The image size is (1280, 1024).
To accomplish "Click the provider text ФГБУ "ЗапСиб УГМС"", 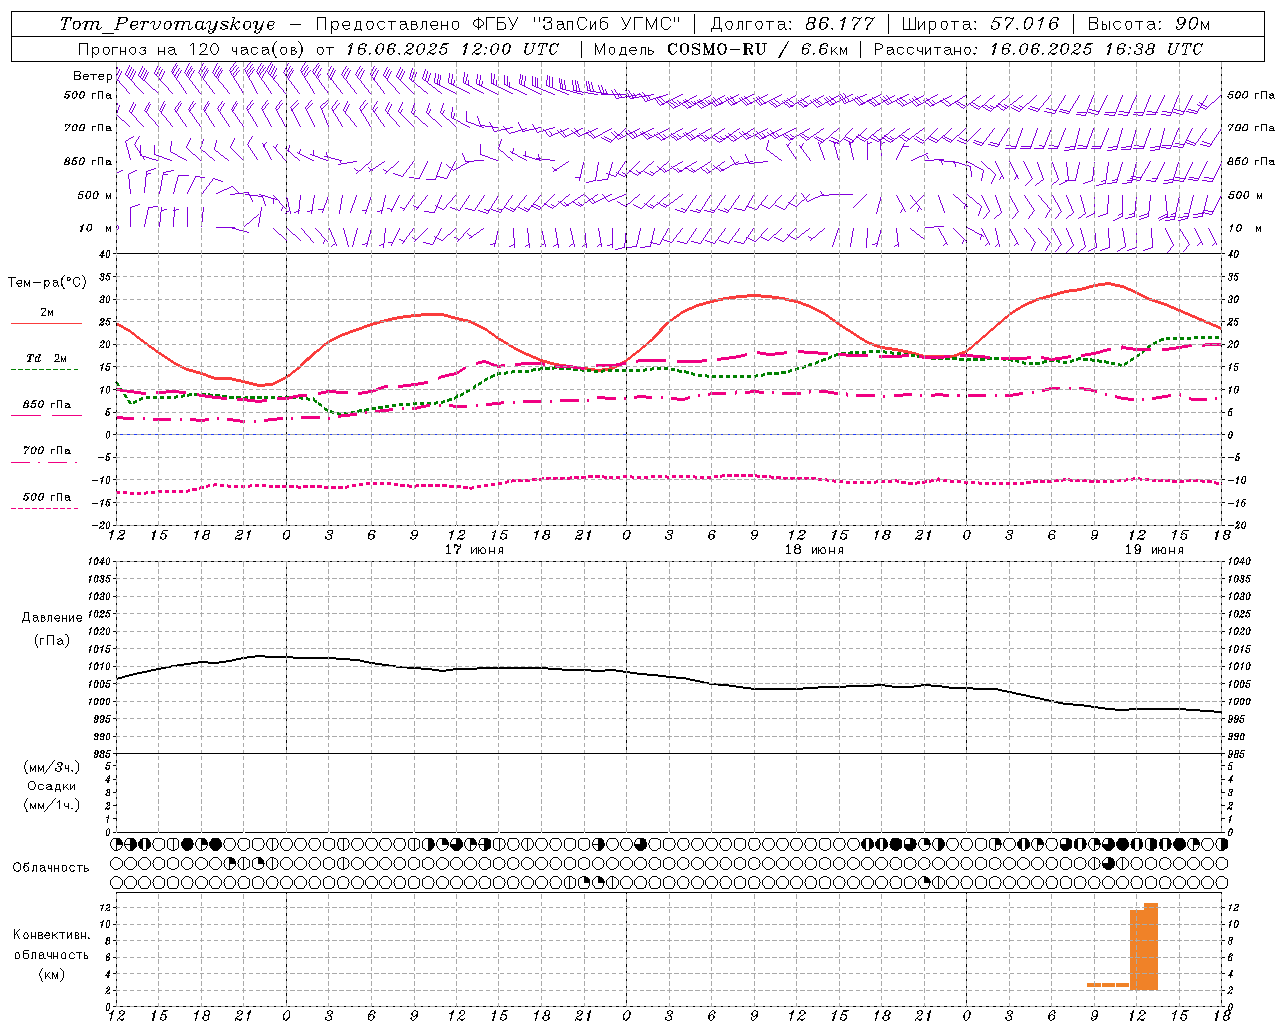I will 575,24.
